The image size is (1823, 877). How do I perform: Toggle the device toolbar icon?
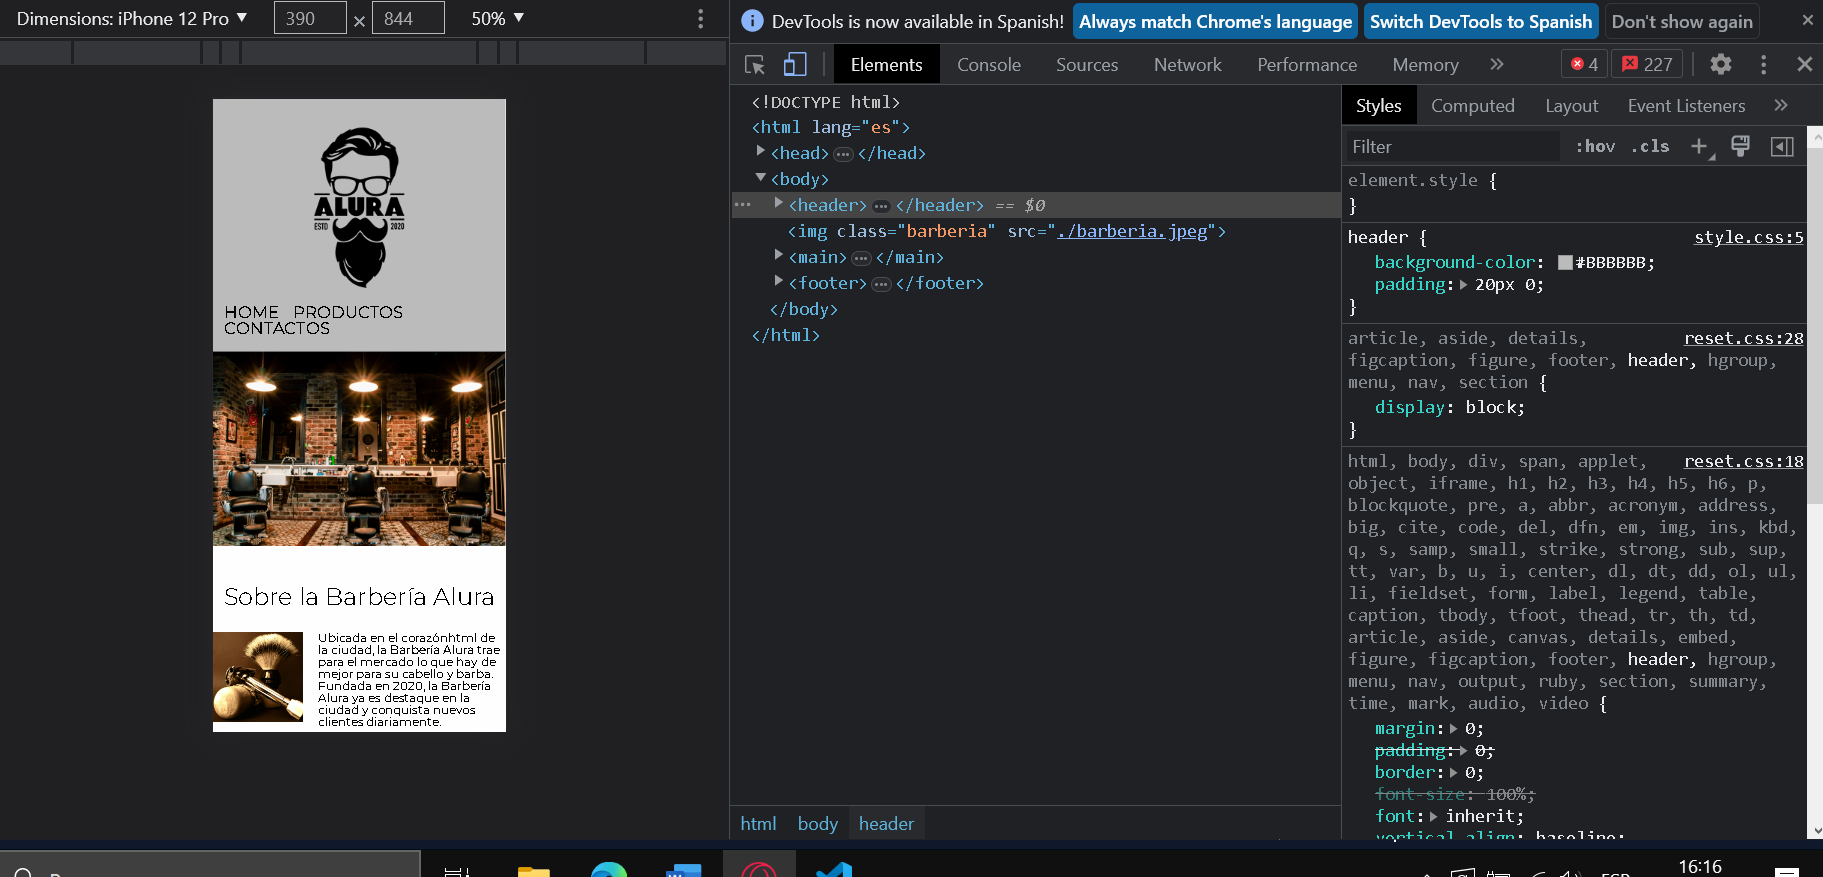tap(795, 65)
